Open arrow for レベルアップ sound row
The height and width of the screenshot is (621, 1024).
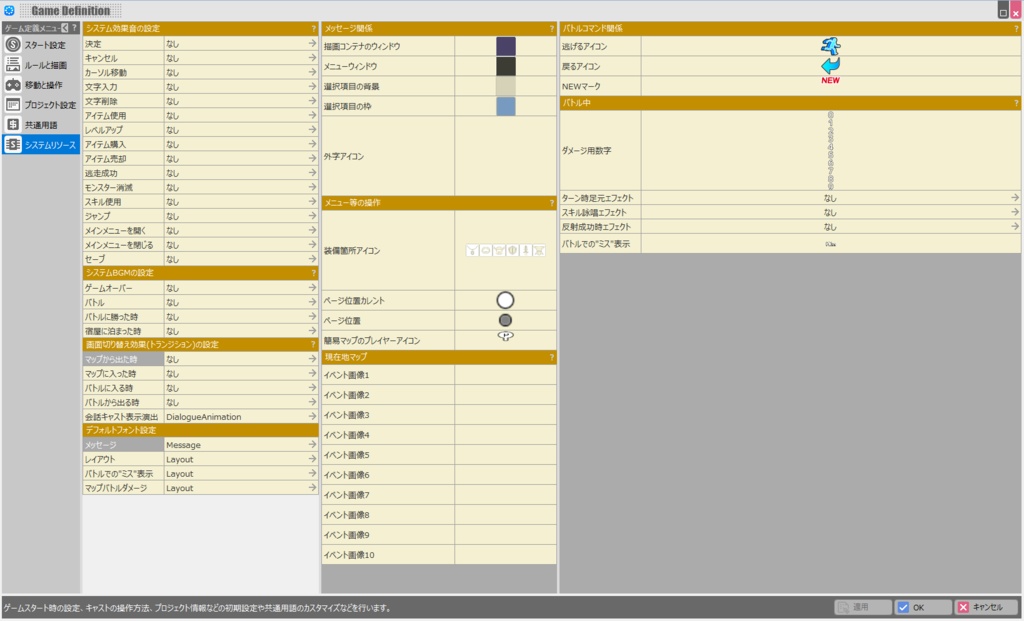[x=312, y=129]
